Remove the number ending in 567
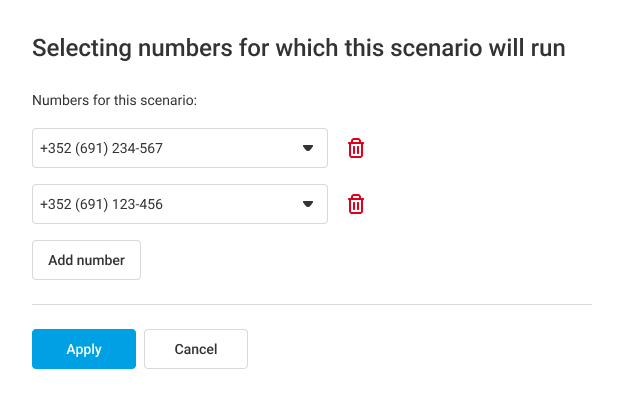 coord(356,148)
